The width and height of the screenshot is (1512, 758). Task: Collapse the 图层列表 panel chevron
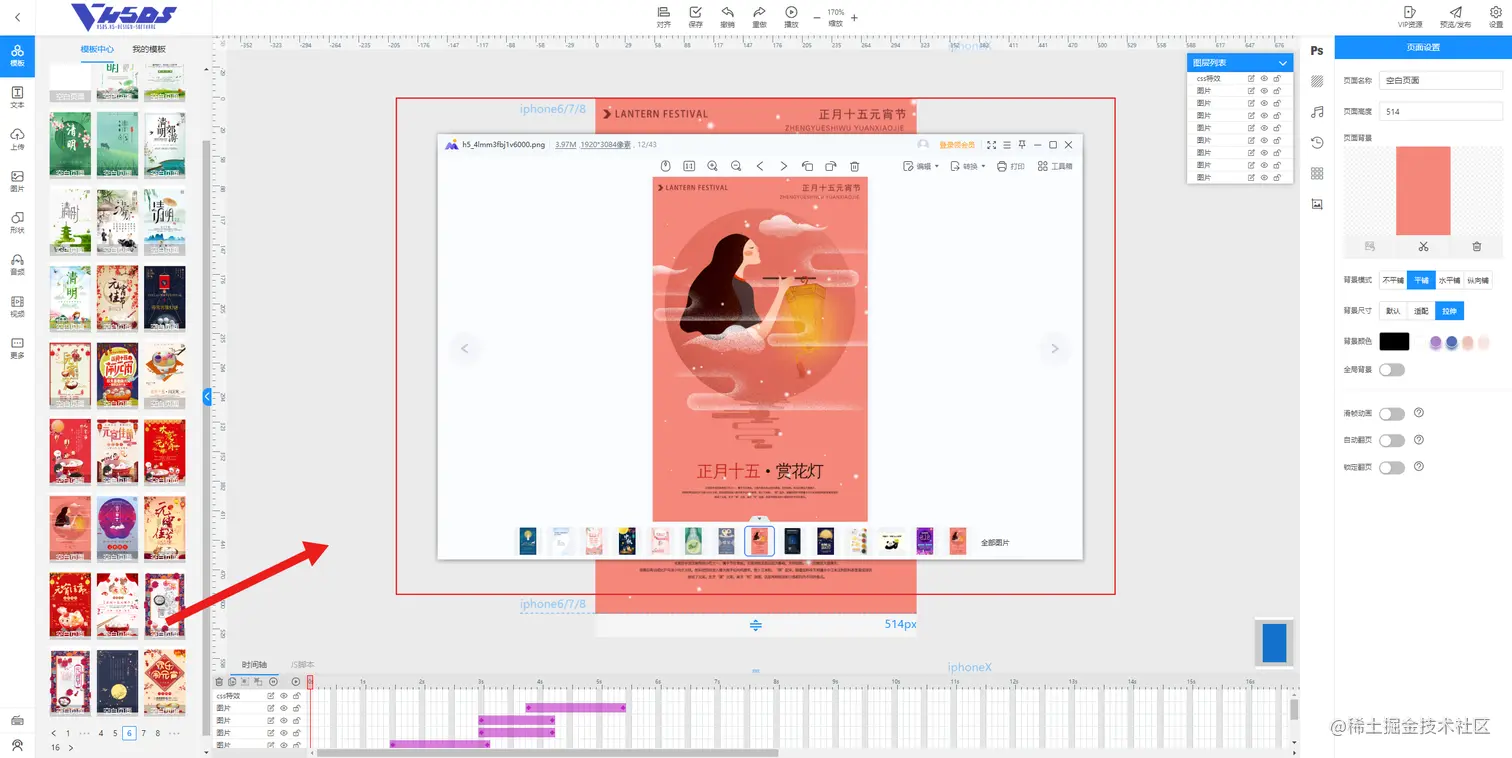[1283, 63]
